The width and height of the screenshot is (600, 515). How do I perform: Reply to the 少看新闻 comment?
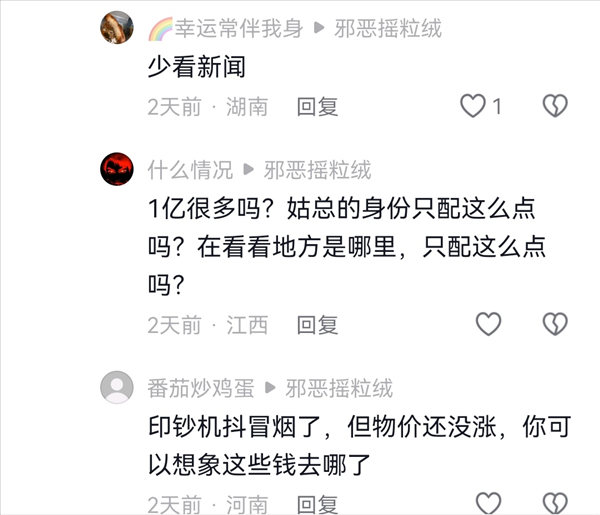click(318, 106)
